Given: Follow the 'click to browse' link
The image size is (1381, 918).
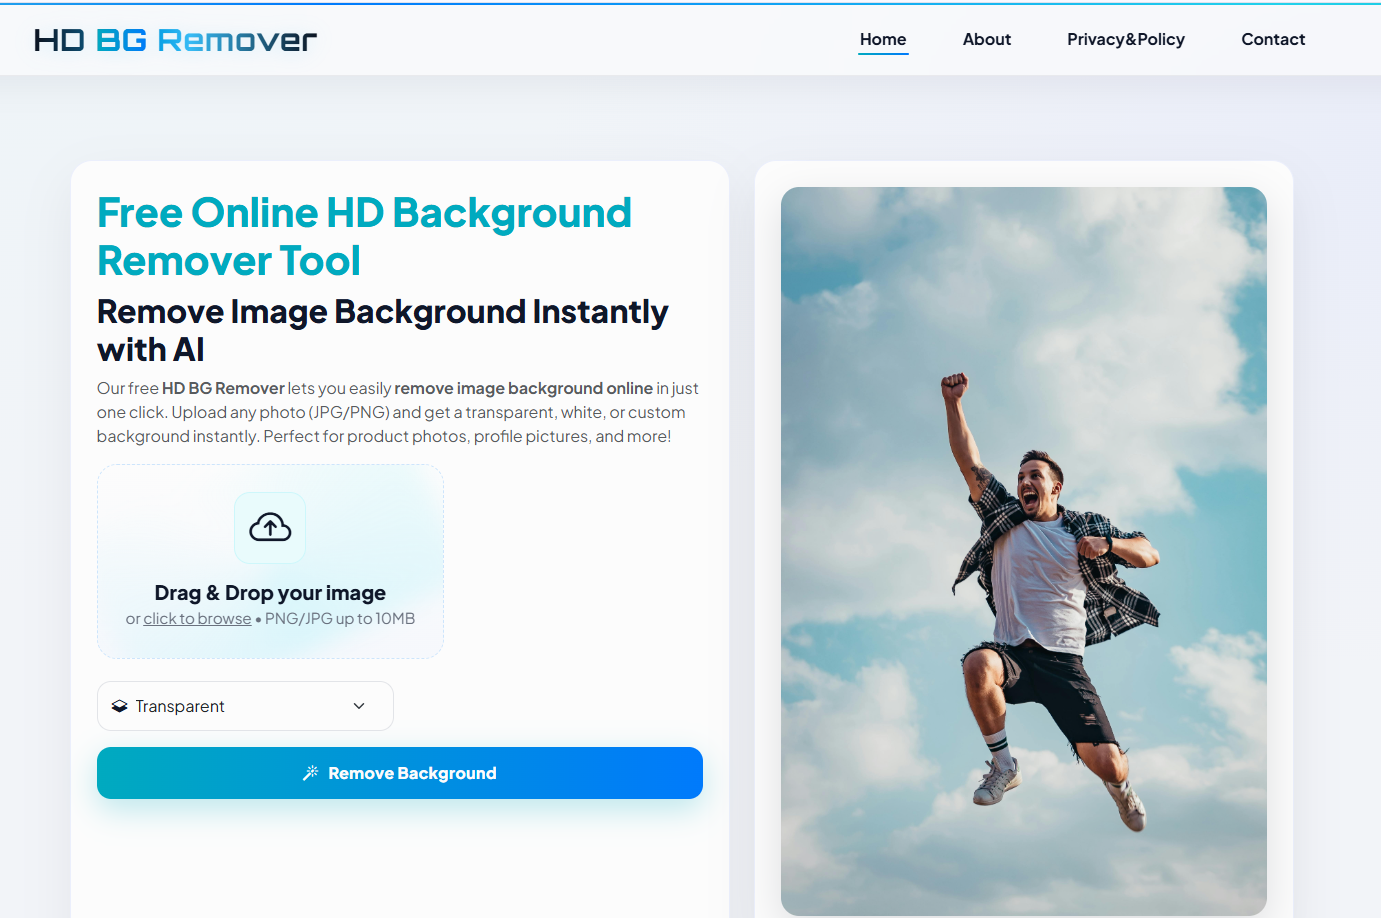Looking at the screenshot, I should pyautogui.click(x=197, y=619).
